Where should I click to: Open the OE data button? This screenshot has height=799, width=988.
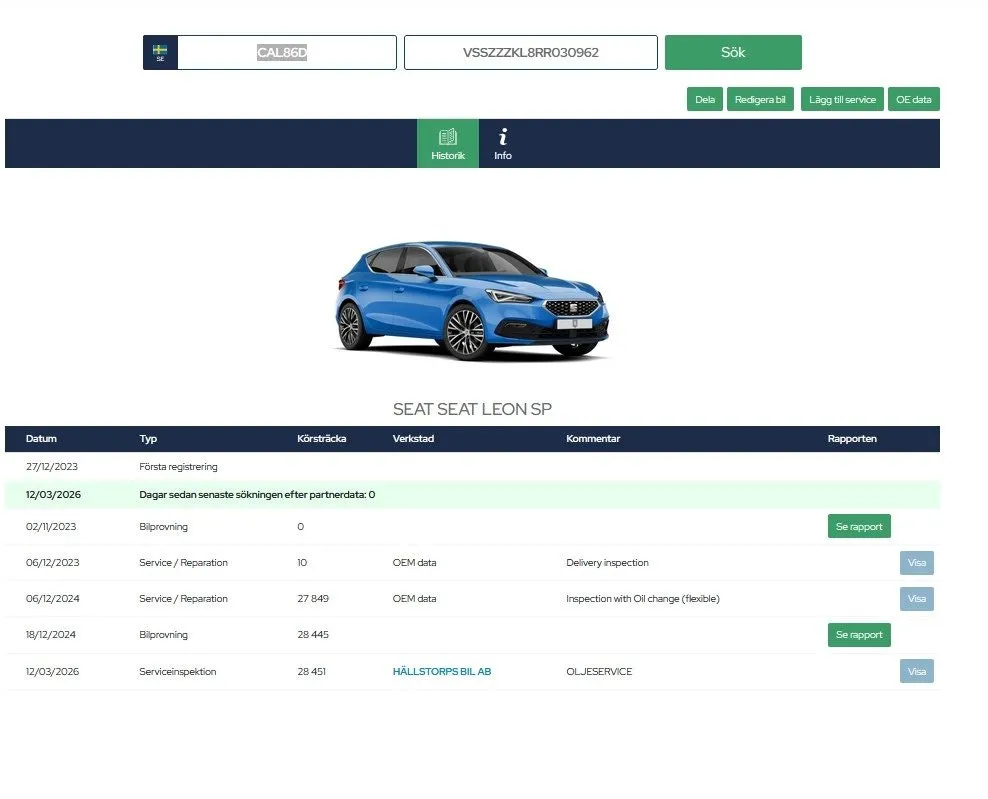click(x=914, y=100)
